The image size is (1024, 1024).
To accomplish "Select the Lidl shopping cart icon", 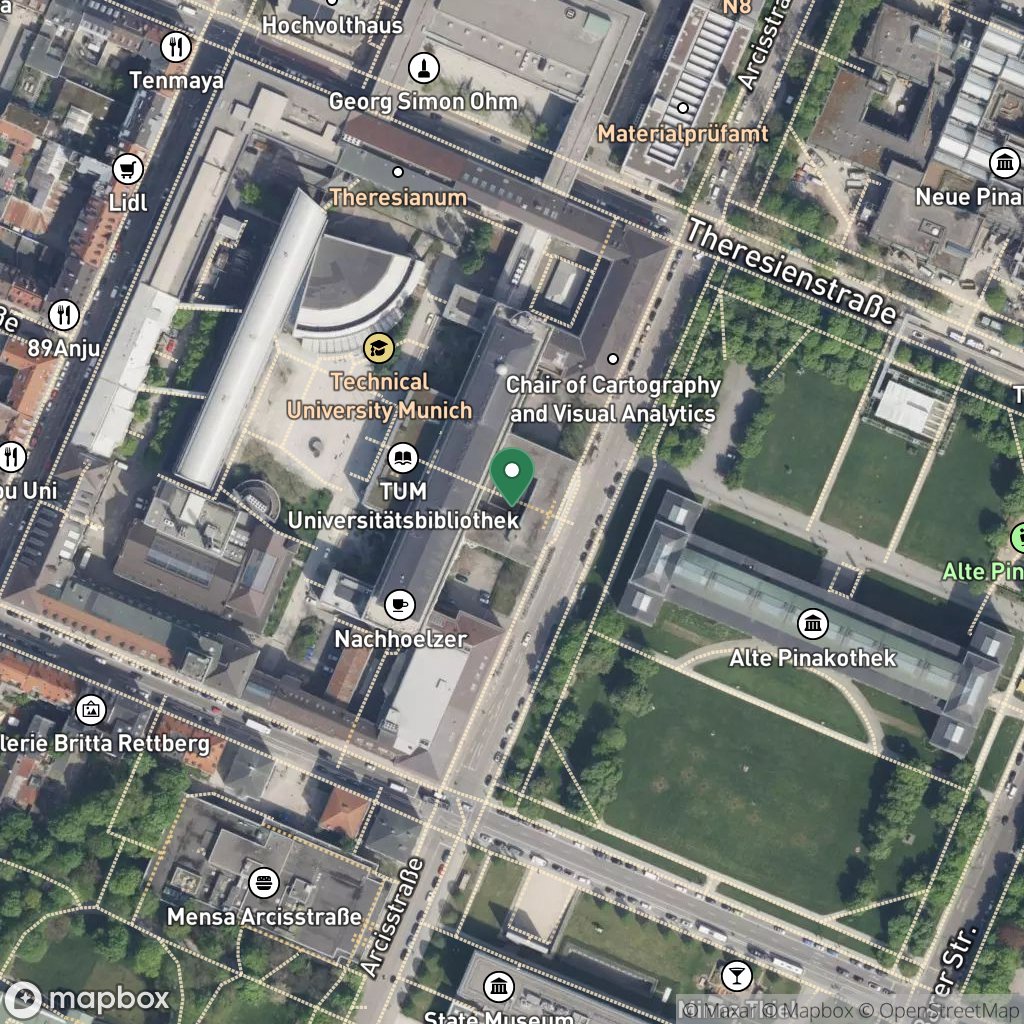I will [128, 169].
